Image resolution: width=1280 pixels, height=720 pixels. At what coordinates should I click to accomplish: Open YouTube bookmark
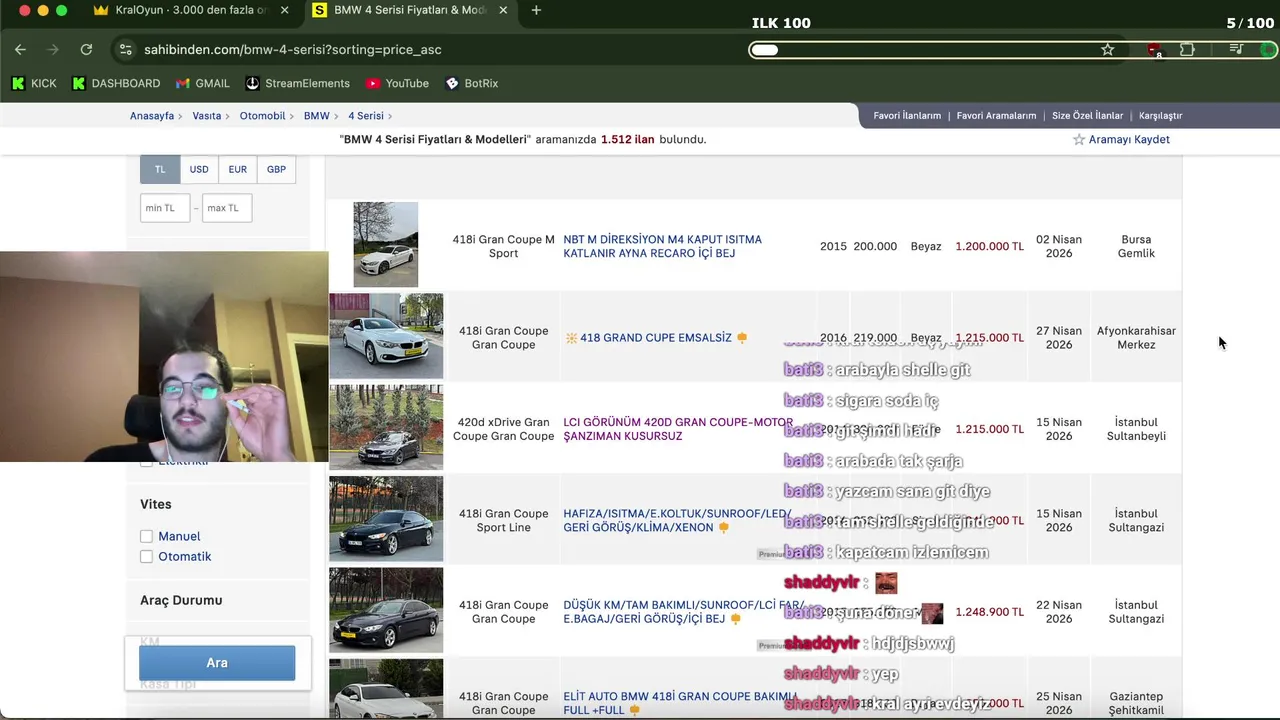pos(398,83)
